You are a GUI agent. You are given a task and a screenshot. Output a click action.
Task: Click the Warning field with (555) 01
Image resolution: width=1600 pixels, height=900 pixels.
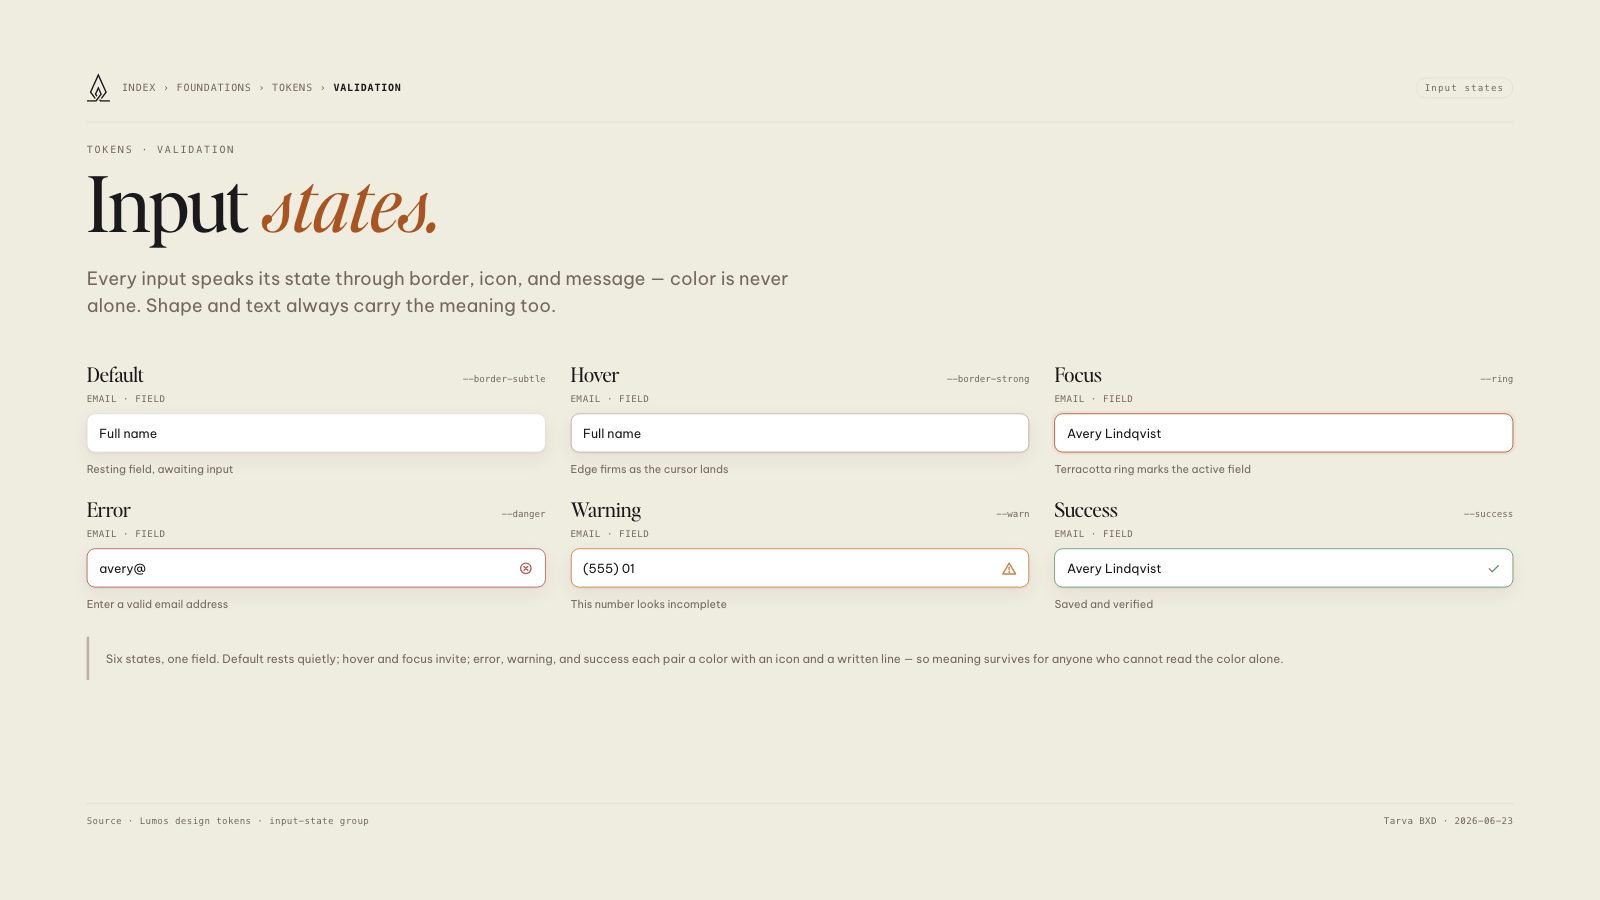800,568
